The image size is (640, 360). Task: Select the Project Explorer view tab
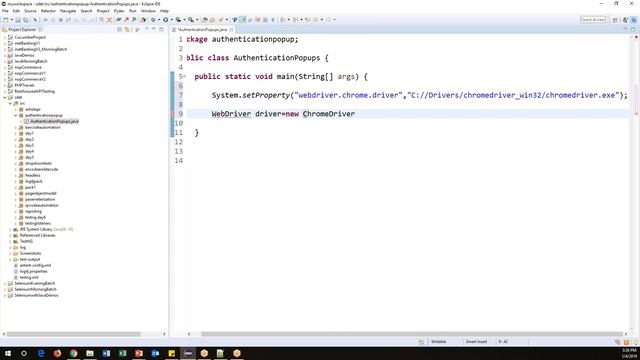point(22,29)
